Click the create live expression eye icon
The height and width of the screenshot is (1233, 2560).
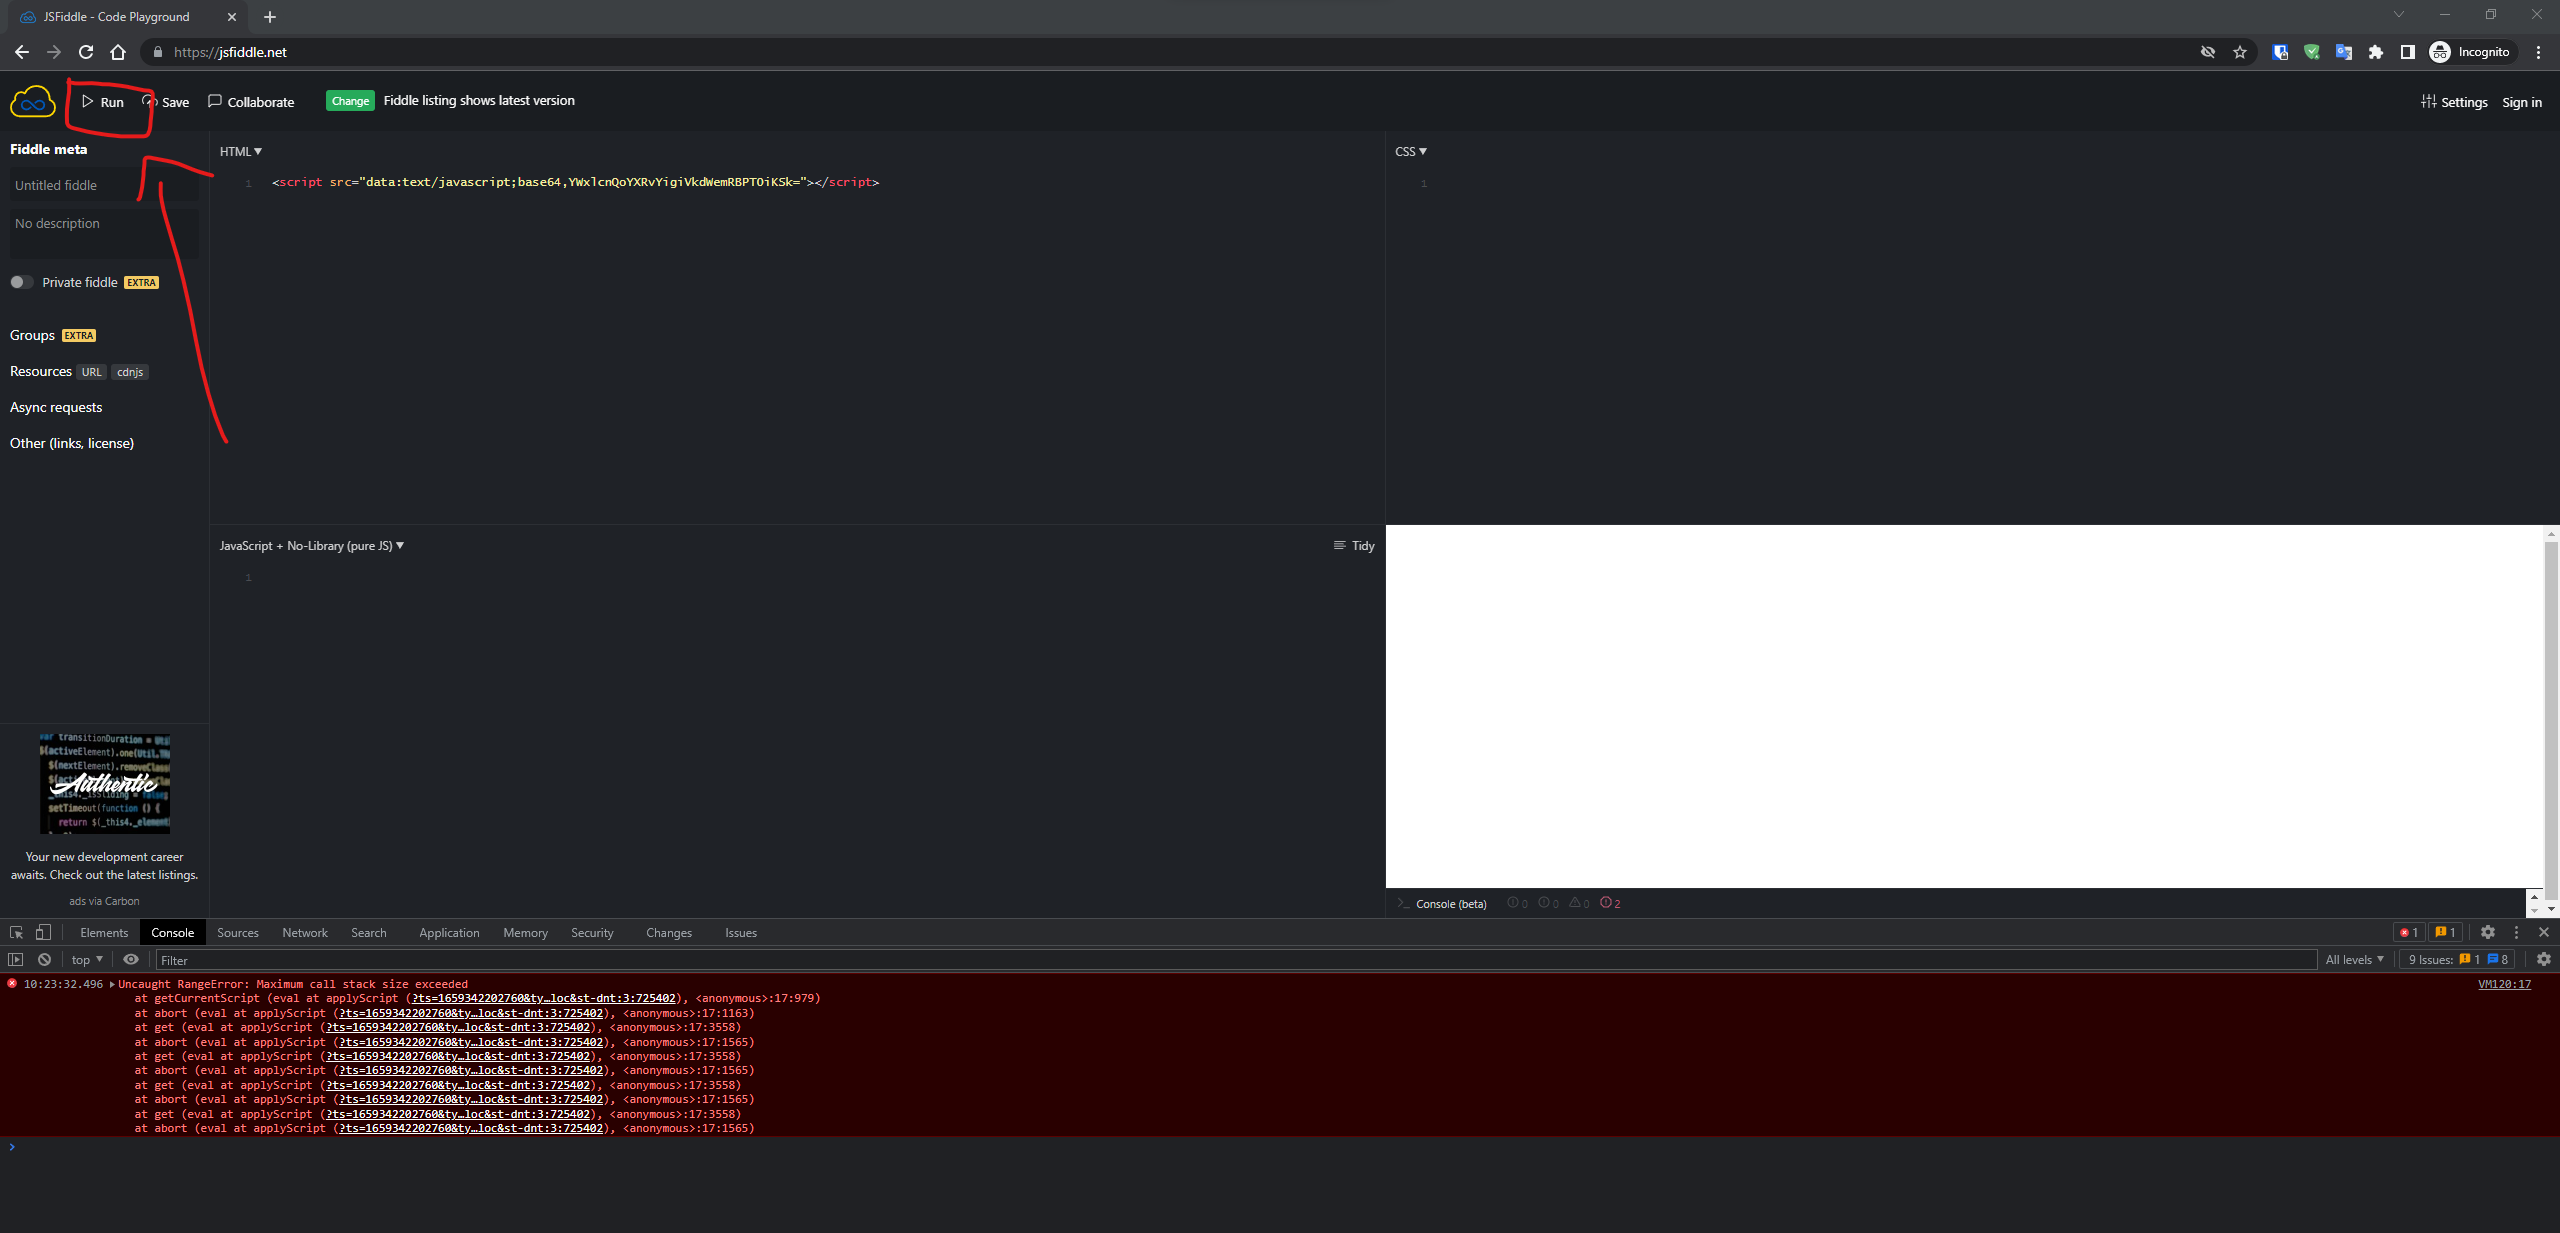tap(131, 959)
